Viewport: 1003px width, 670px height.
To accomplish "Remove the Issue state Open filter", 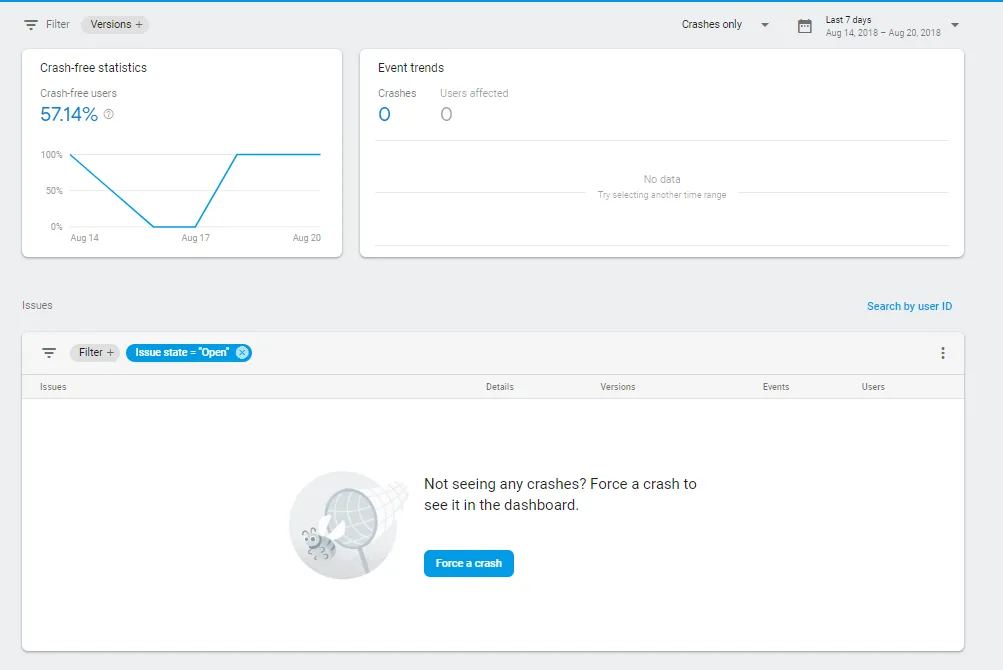I will click(x=242, y=353).
